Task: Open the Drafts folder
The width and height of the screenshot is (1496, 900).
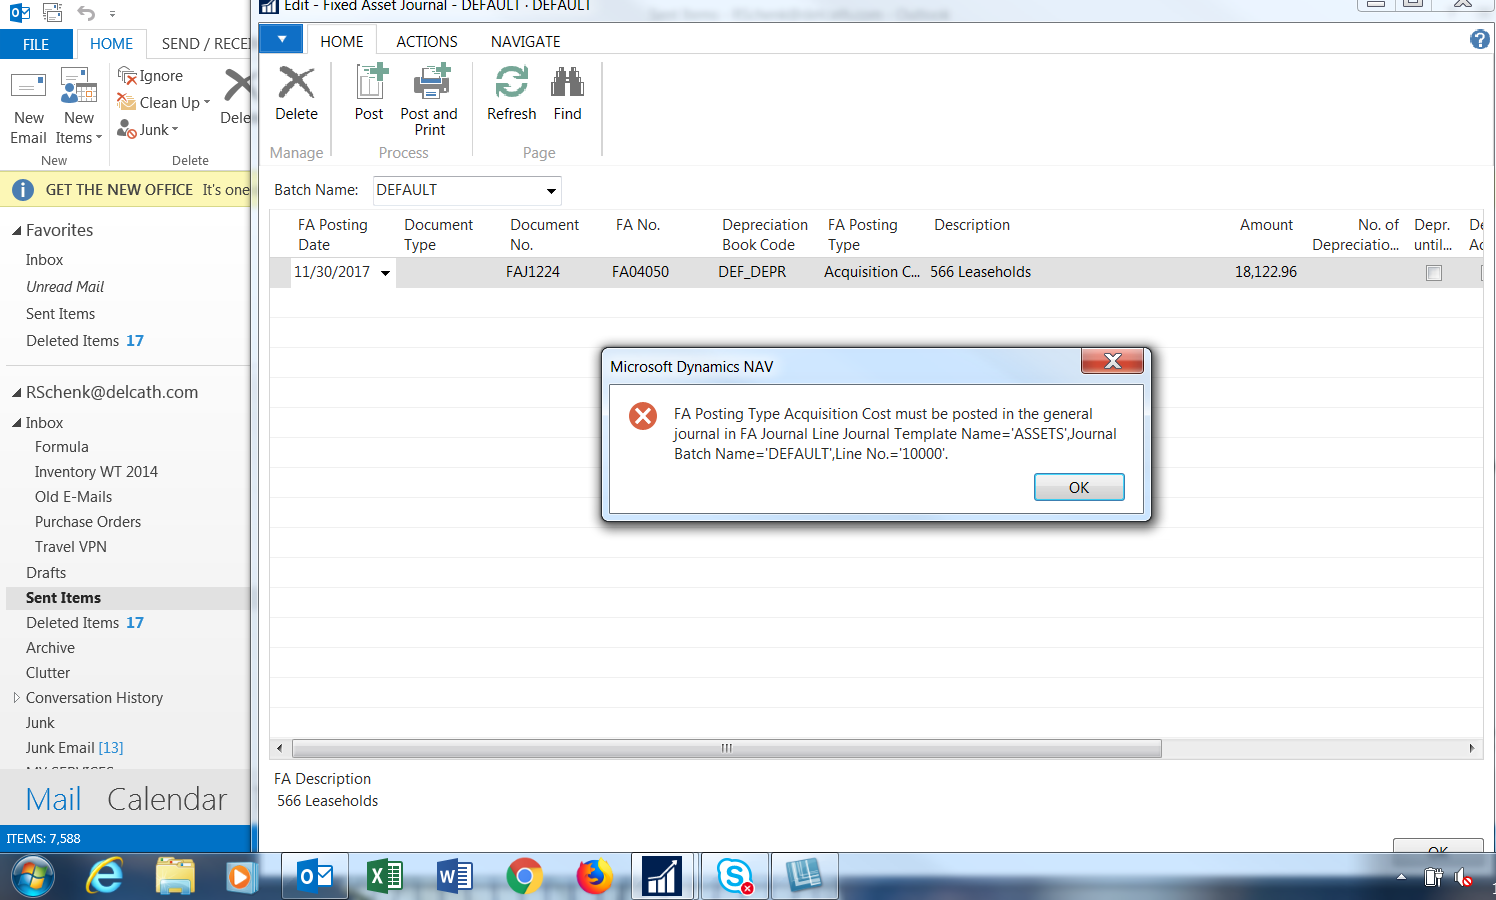Action: pos(46,573)
